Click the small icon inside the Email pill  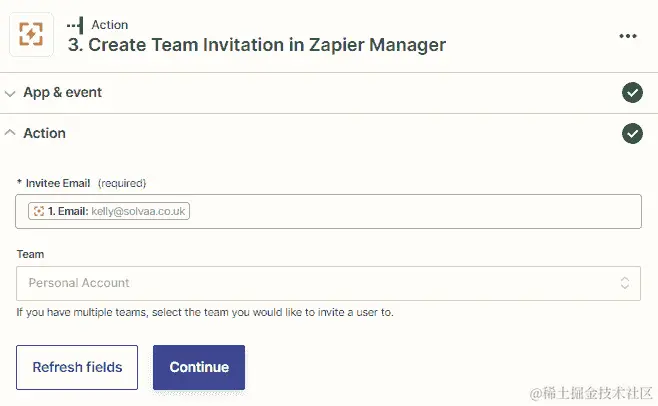tap(38, 211)
